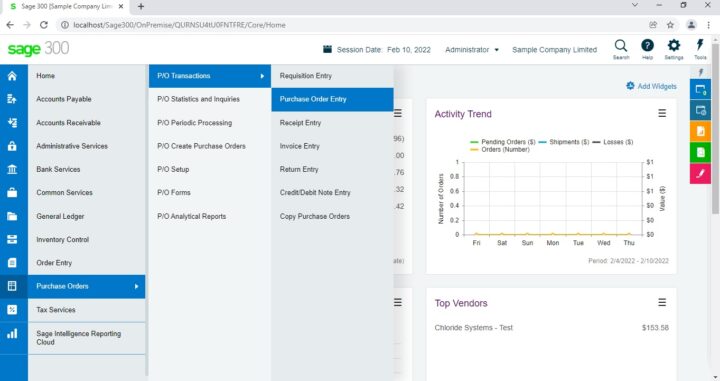Open P/O Forms
The width and height of the screenshot is (720, 381).
[210, 192]
